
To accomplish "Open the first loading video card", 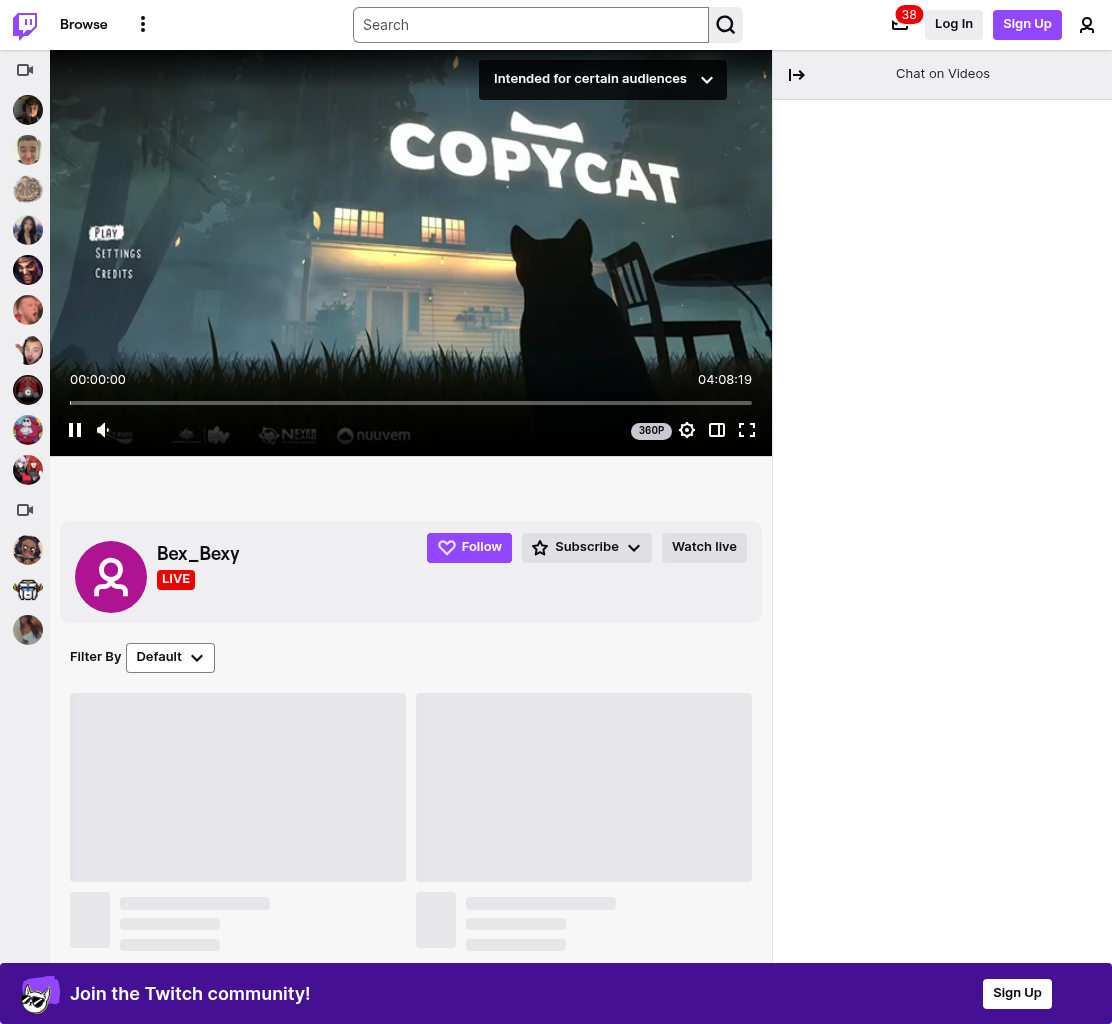I will click(238, 787).
